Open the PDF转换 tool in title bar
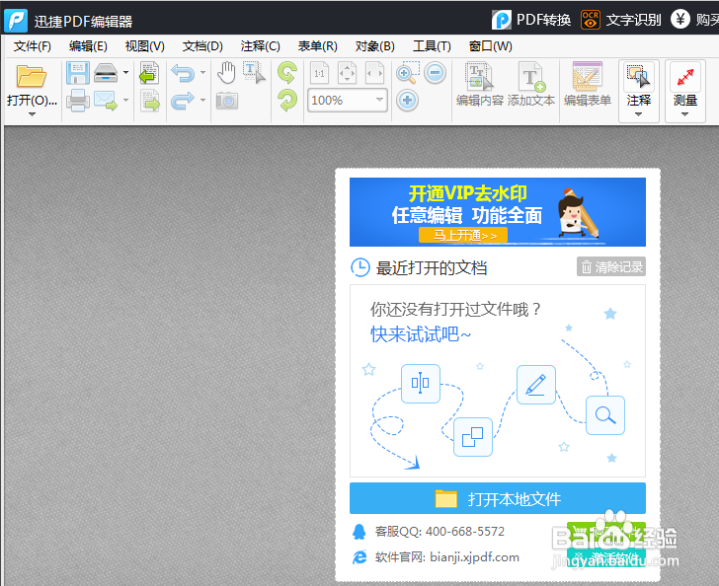 pyautogui.click(x=531, y=20)
